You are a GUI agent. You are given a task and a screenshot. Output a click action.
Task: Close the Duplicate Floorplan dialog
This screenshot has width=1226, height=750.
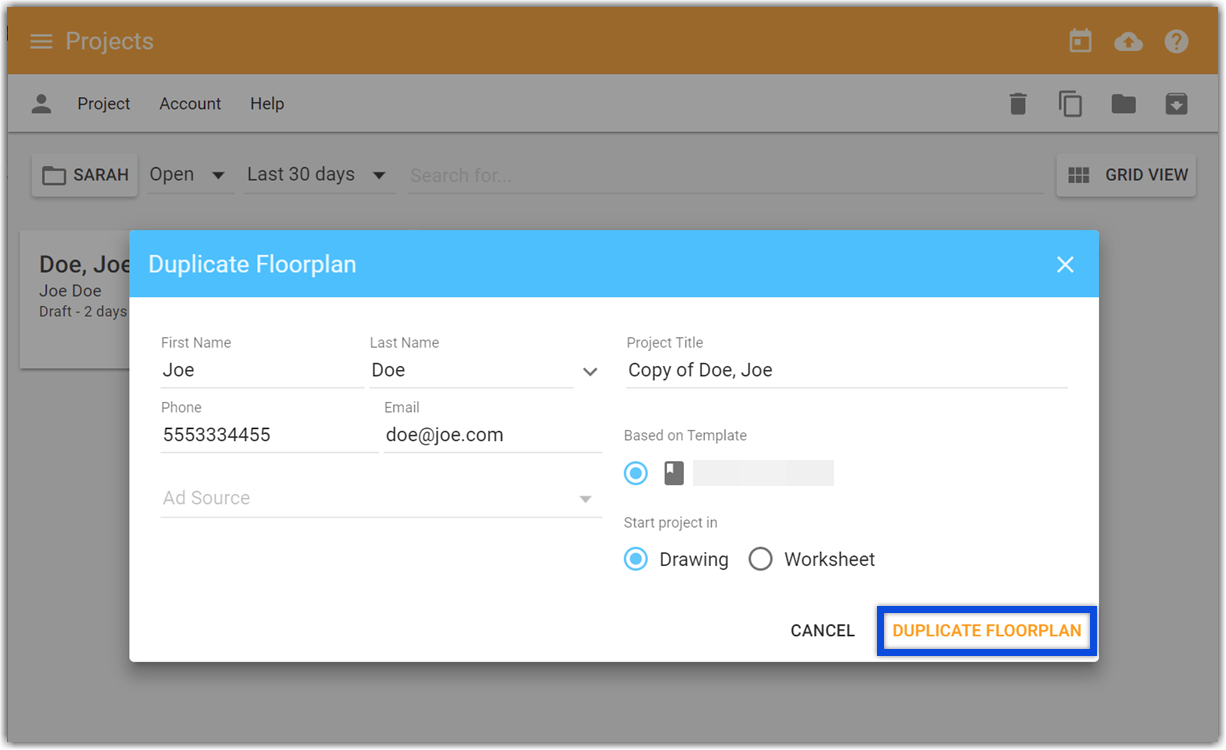pyautogui.click(x=1065, y=264)
